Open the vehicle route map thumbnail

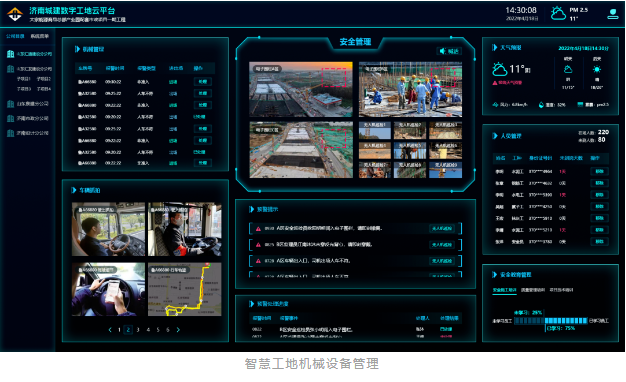tap(184, 289)
